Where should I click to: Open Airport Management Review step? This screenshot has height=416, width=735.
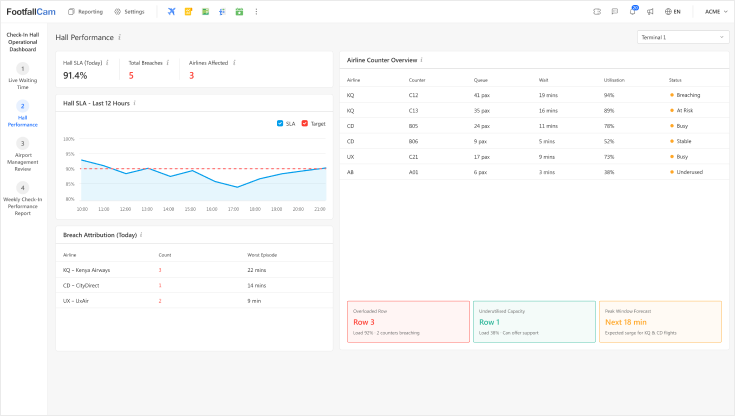tap(23, 151)
